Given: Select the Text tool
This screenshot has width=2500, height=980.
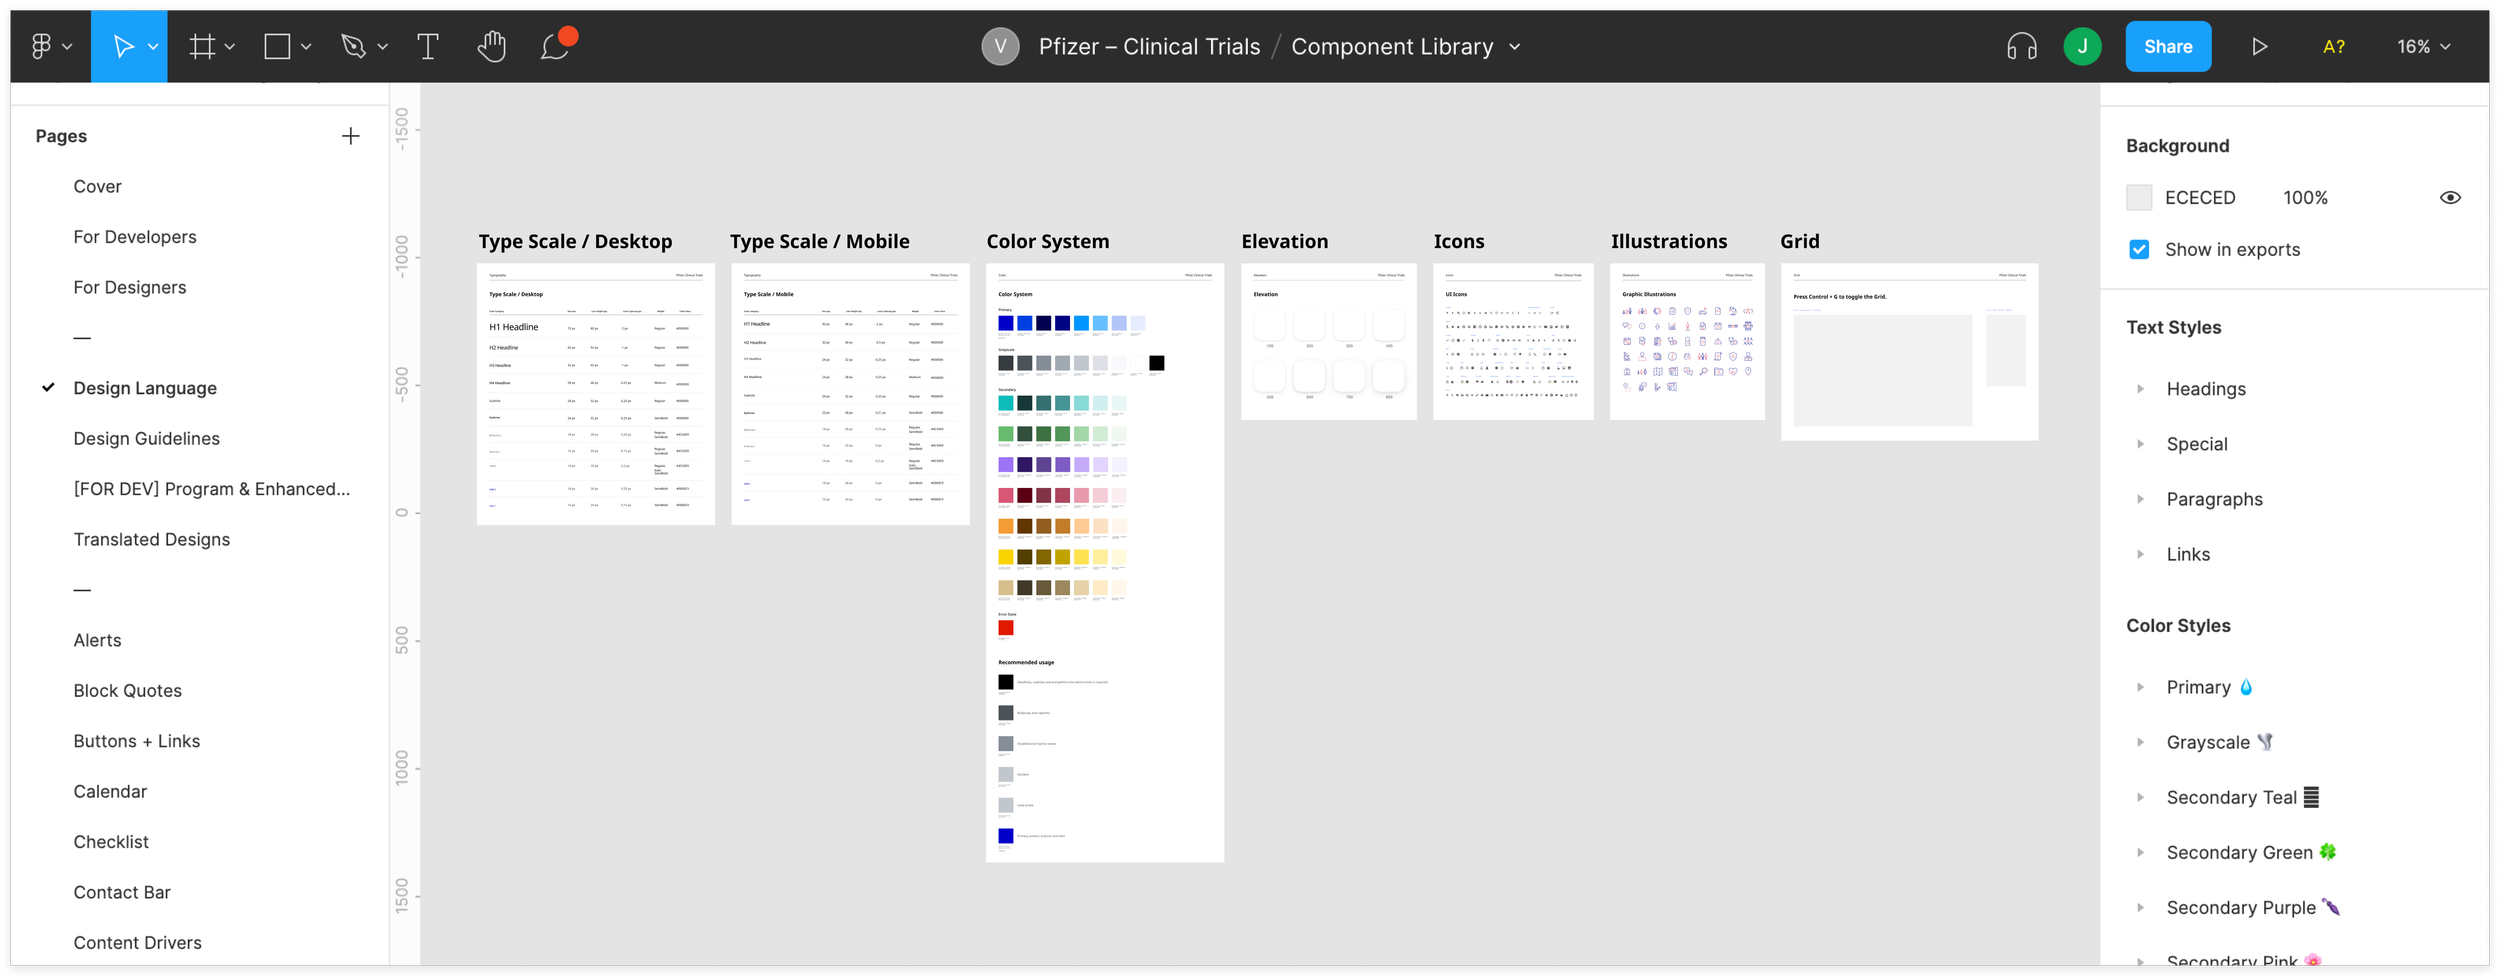Looking at the screenshot, I should [427, 45].
